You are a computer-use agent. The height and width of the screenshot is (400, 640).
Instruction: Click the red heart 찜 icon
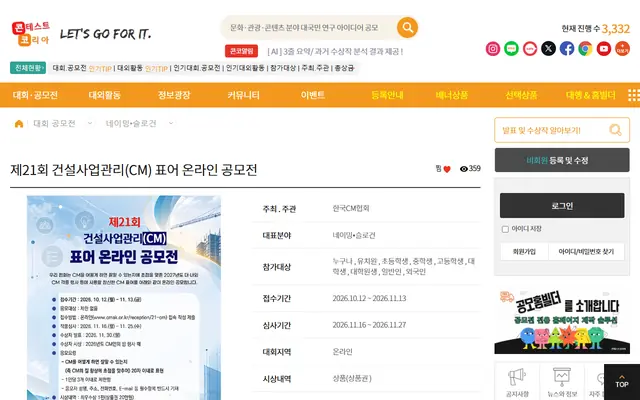point(447,169)
